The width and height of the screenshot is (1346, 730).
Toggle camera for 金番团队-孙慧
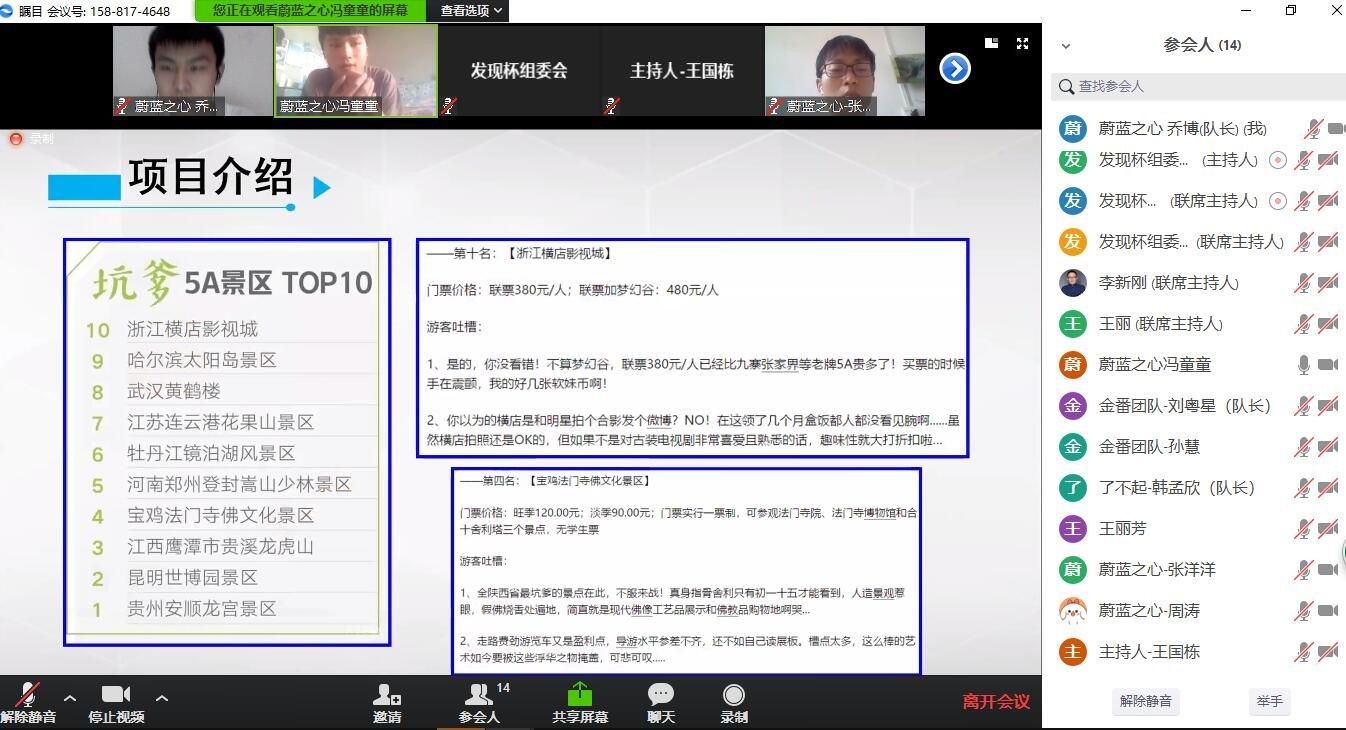1328,447
